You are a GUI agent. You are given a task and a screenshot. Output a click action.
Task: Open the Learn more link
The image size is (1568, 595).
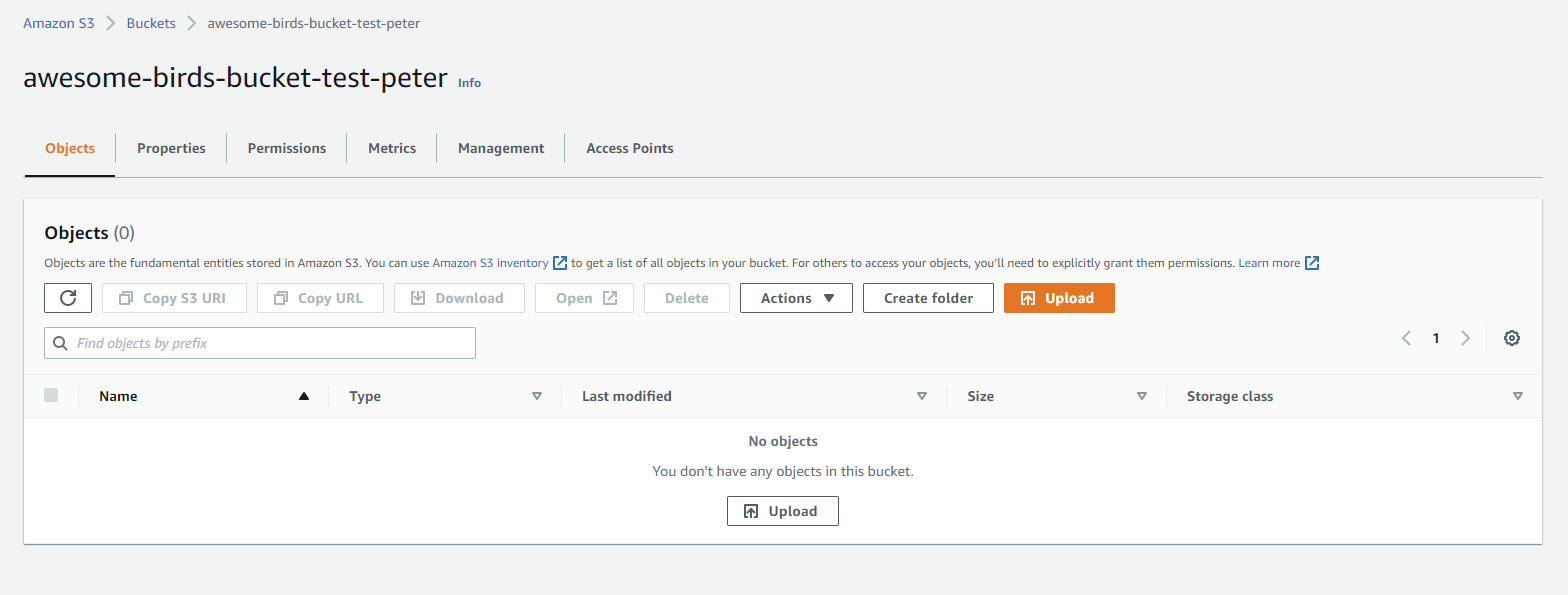1269,263
